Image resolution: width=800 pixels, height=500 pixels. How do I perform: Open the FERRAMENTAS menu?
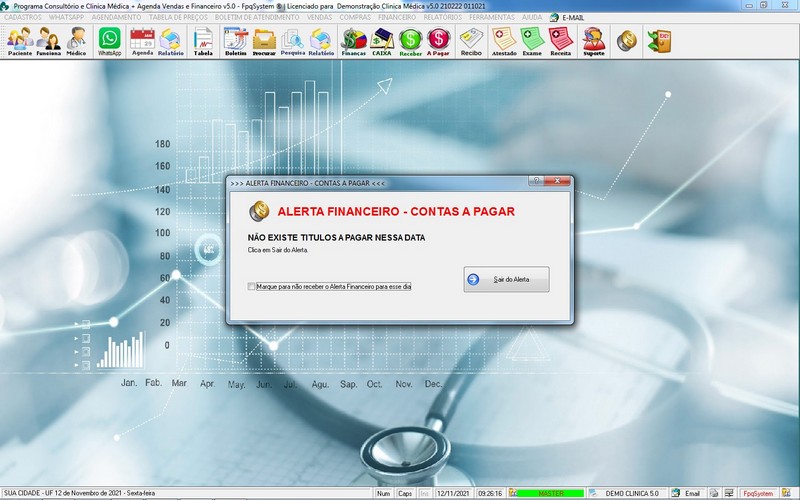pyautogui.click(x=492, y=17)
